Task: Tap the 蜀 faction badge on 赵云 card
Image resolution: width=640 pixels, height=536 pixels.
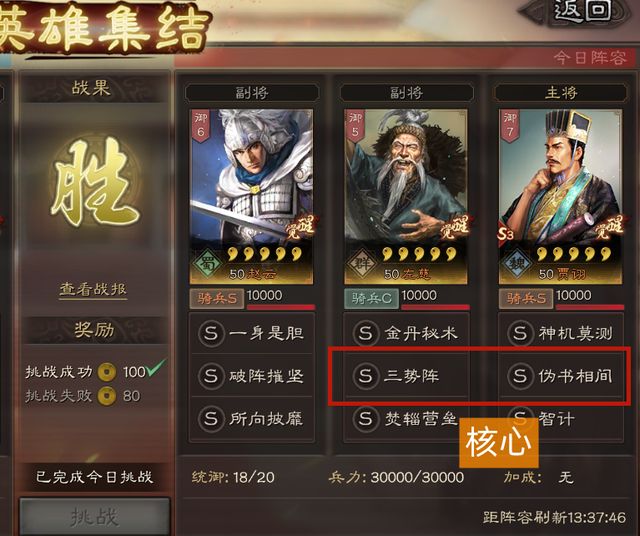Action: coord(207,263)
